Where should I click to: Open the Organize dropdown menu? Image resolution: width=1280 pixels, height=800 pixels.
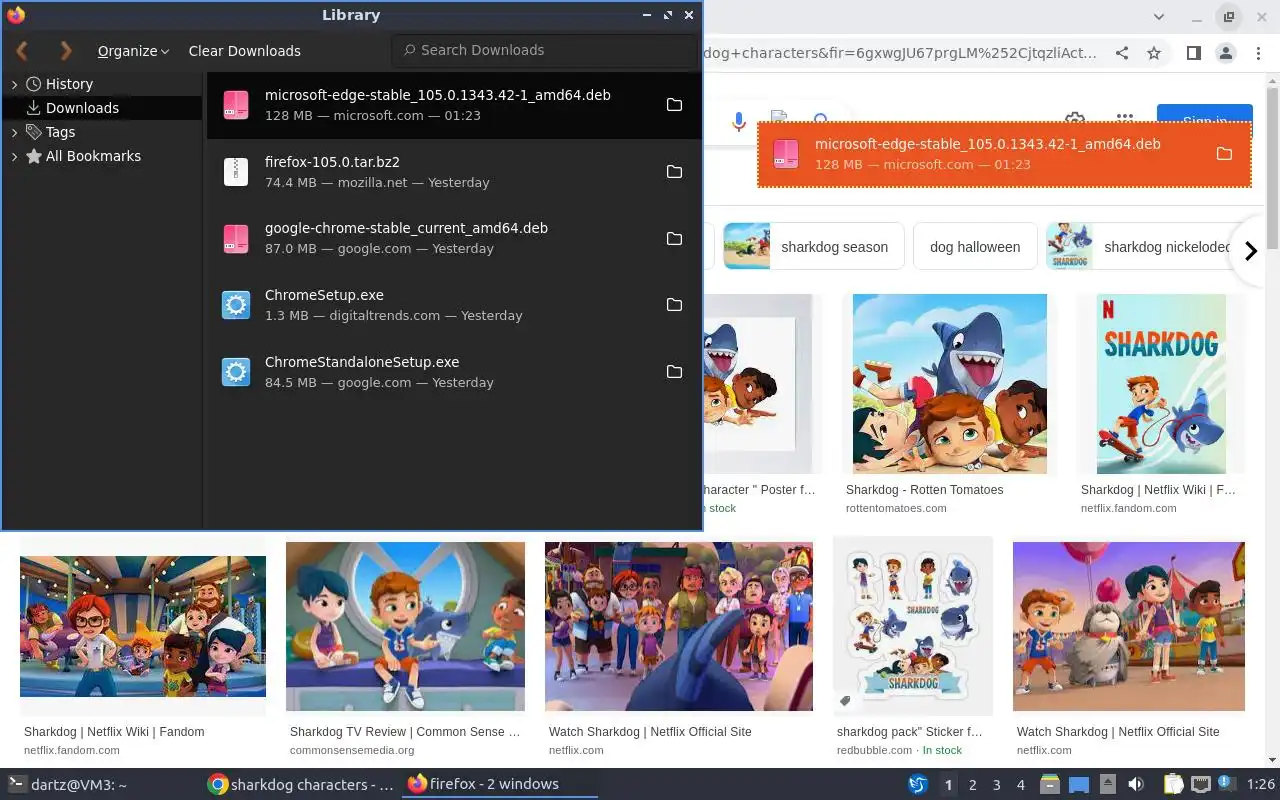[x=133, y=51]
